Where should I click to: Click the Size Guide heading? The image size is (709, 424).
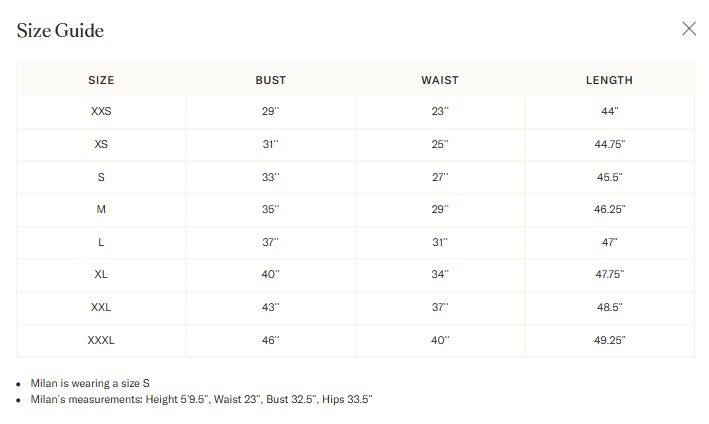(x=60, y=31)
